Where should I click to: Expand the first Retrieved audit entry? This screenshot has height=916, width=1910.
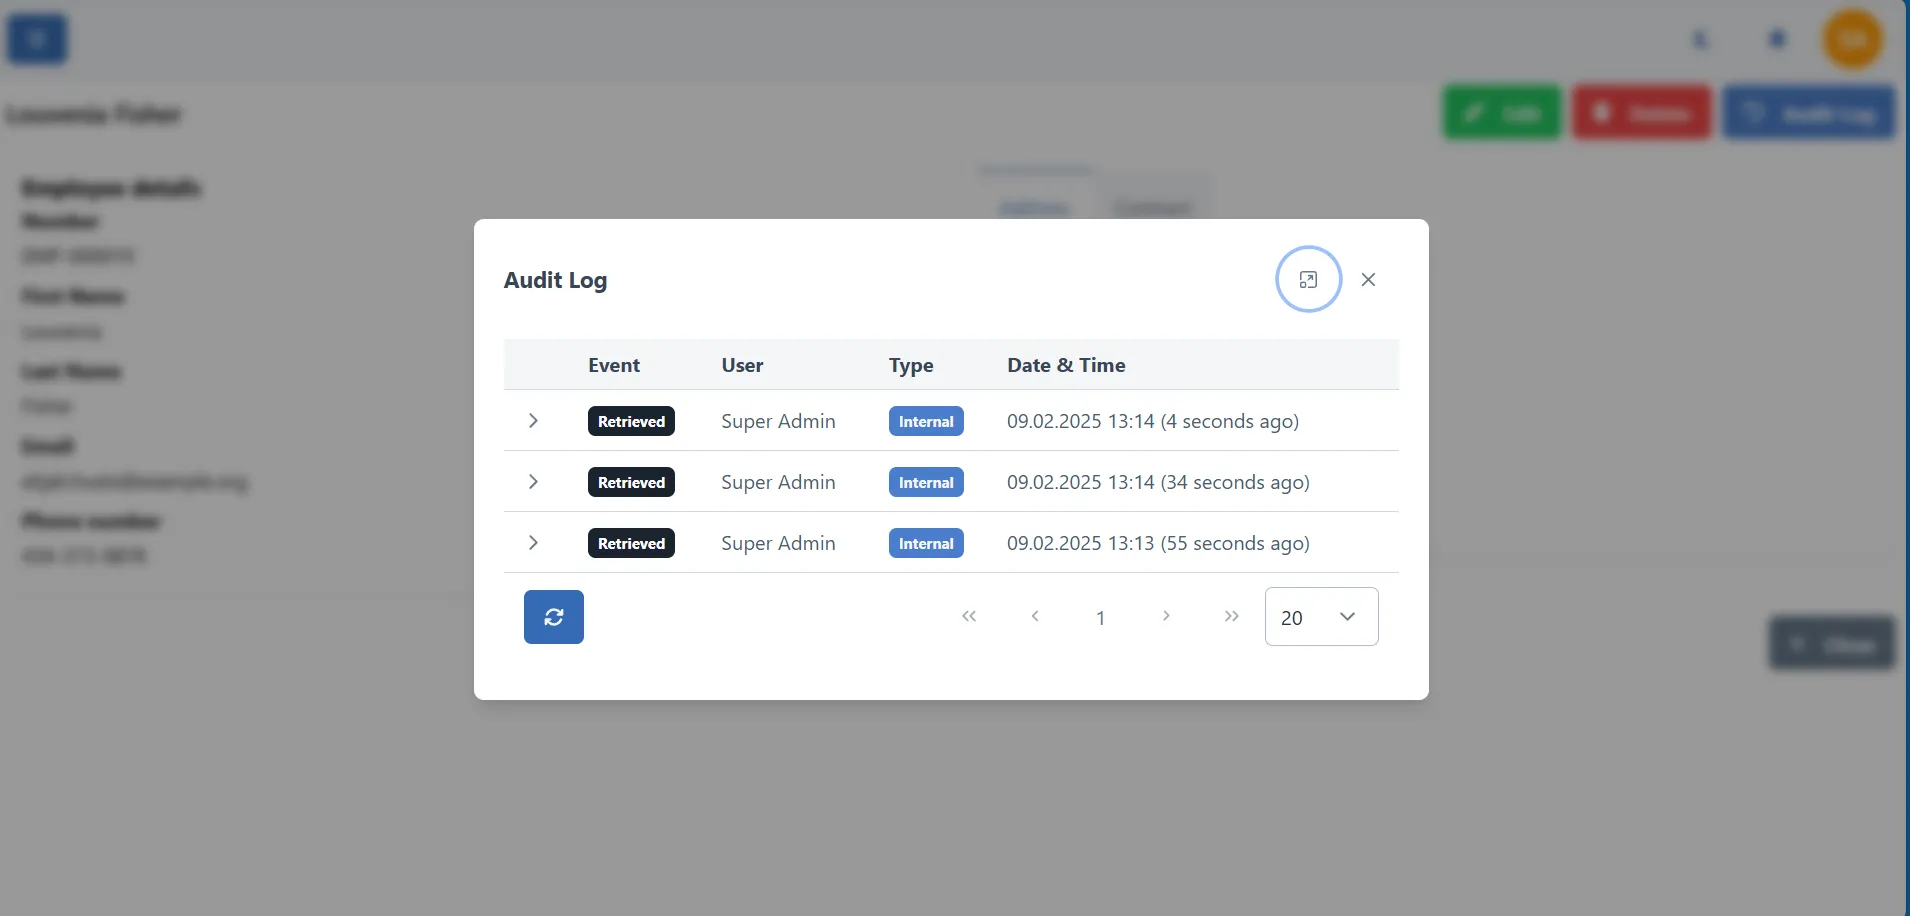coord(533,421)
